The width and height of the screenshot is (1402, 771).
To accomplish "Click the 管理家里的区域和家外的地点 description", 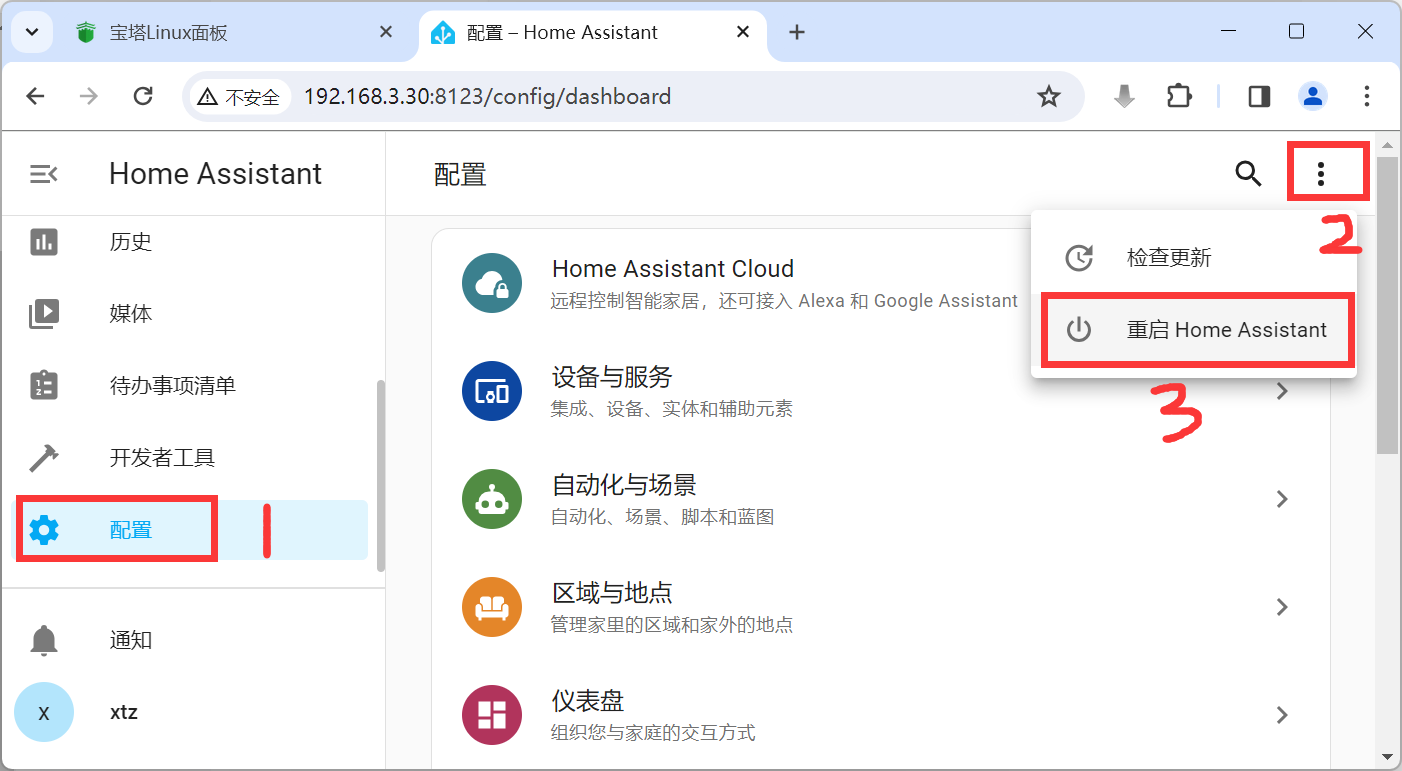I will pyautogui.click(x=671, y=625).
